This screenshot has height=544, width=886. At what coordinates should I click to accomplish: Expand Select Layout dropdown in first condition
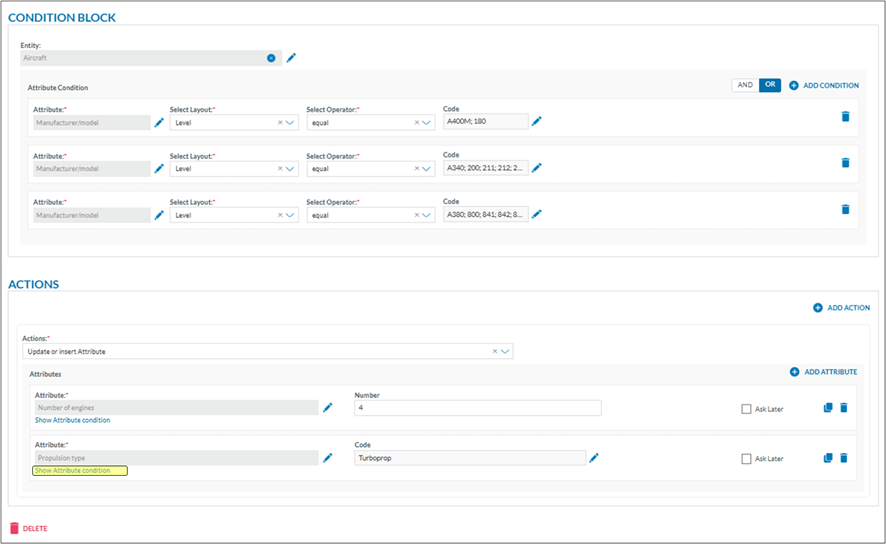pos(291,122)
